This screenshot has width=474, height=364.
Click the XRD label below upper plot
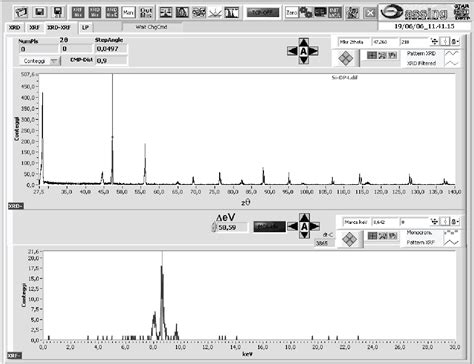(16, 206)
